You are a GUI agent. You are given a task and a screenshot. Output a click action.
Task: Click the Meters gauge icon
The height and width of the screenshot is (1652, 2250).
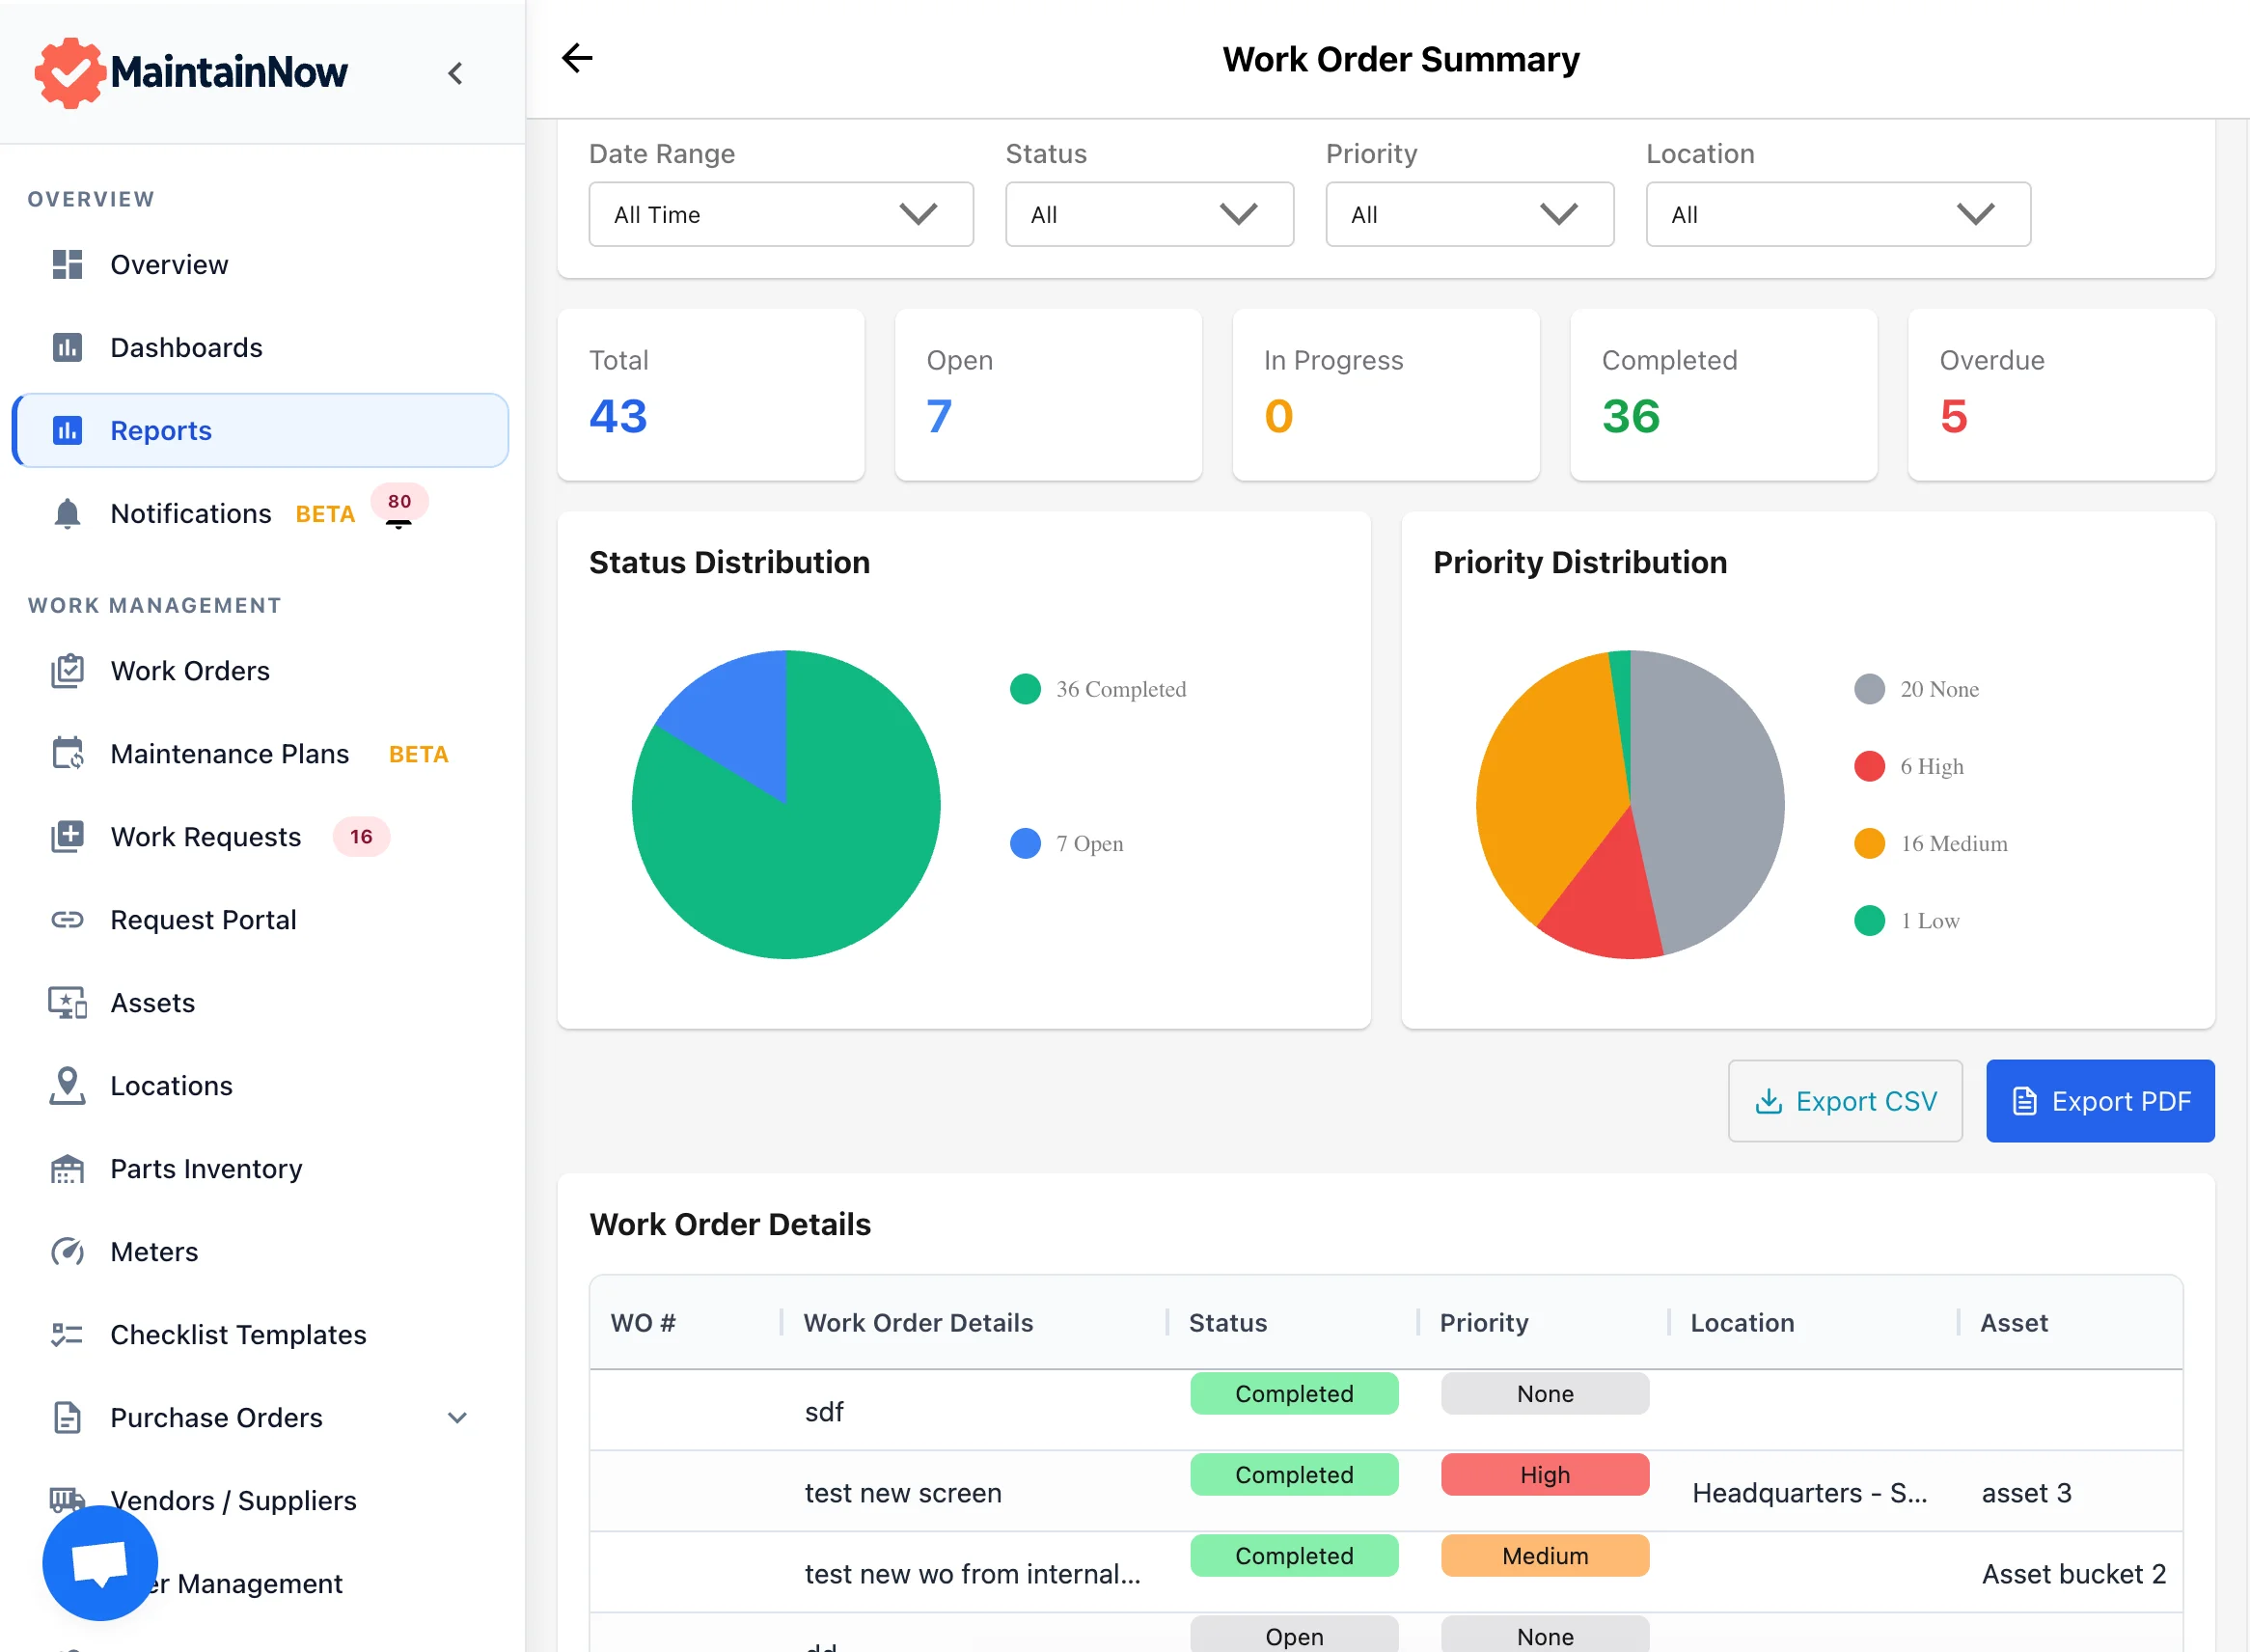67,1252
